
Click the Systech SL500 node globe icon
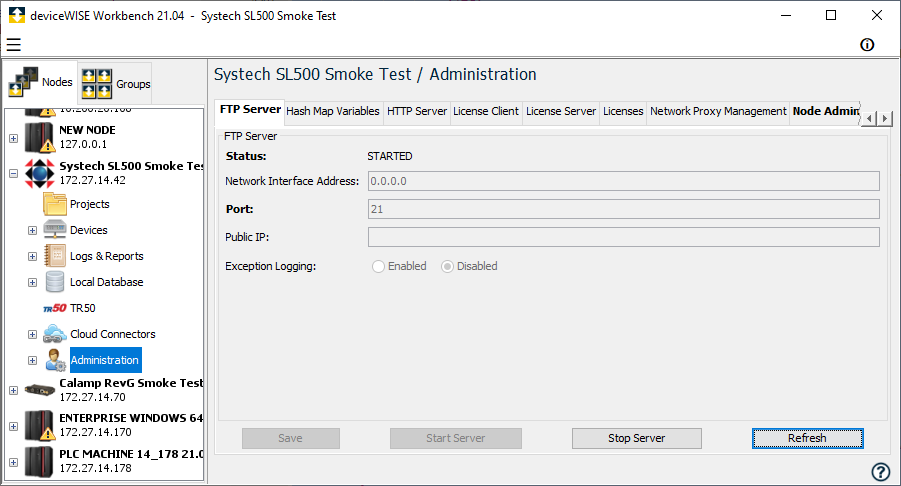(40, 173)
